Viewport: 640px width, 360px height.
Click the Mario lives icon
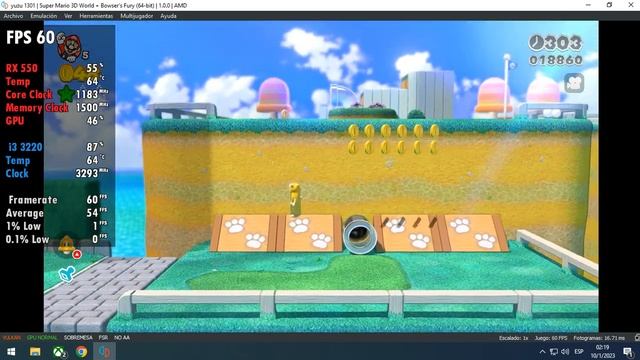[x=69, y=46]
